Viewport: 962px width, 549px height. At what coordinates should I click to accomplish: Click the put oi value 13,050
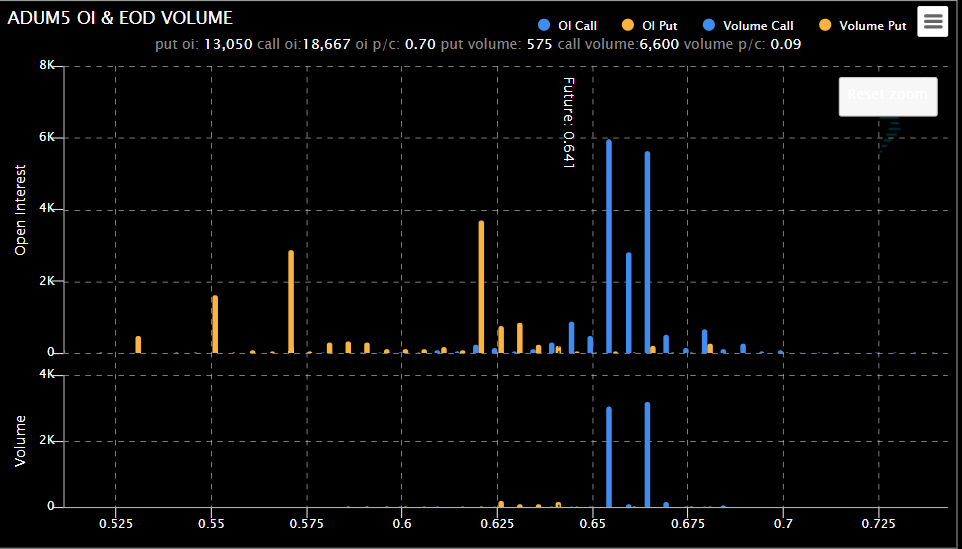228,44
